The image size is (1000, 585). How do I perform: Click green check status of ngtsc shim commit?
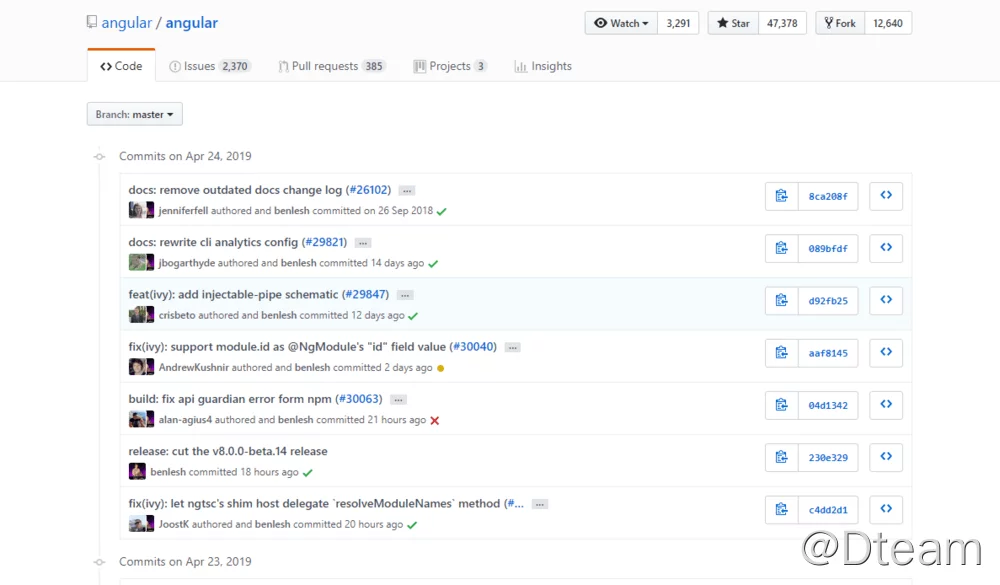[x=412, y=525]
